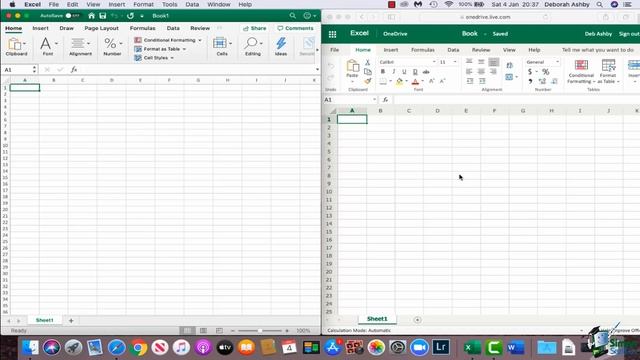Open Conditional Formatting menu in desktop Excel
This screenshot has width=640, height=360.
tap(168, 40)
